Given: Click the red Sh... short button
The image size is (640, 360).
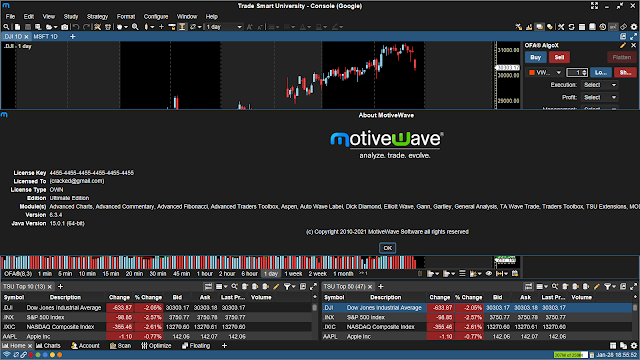Looking at the screenshot, I should tap(625, 73).
